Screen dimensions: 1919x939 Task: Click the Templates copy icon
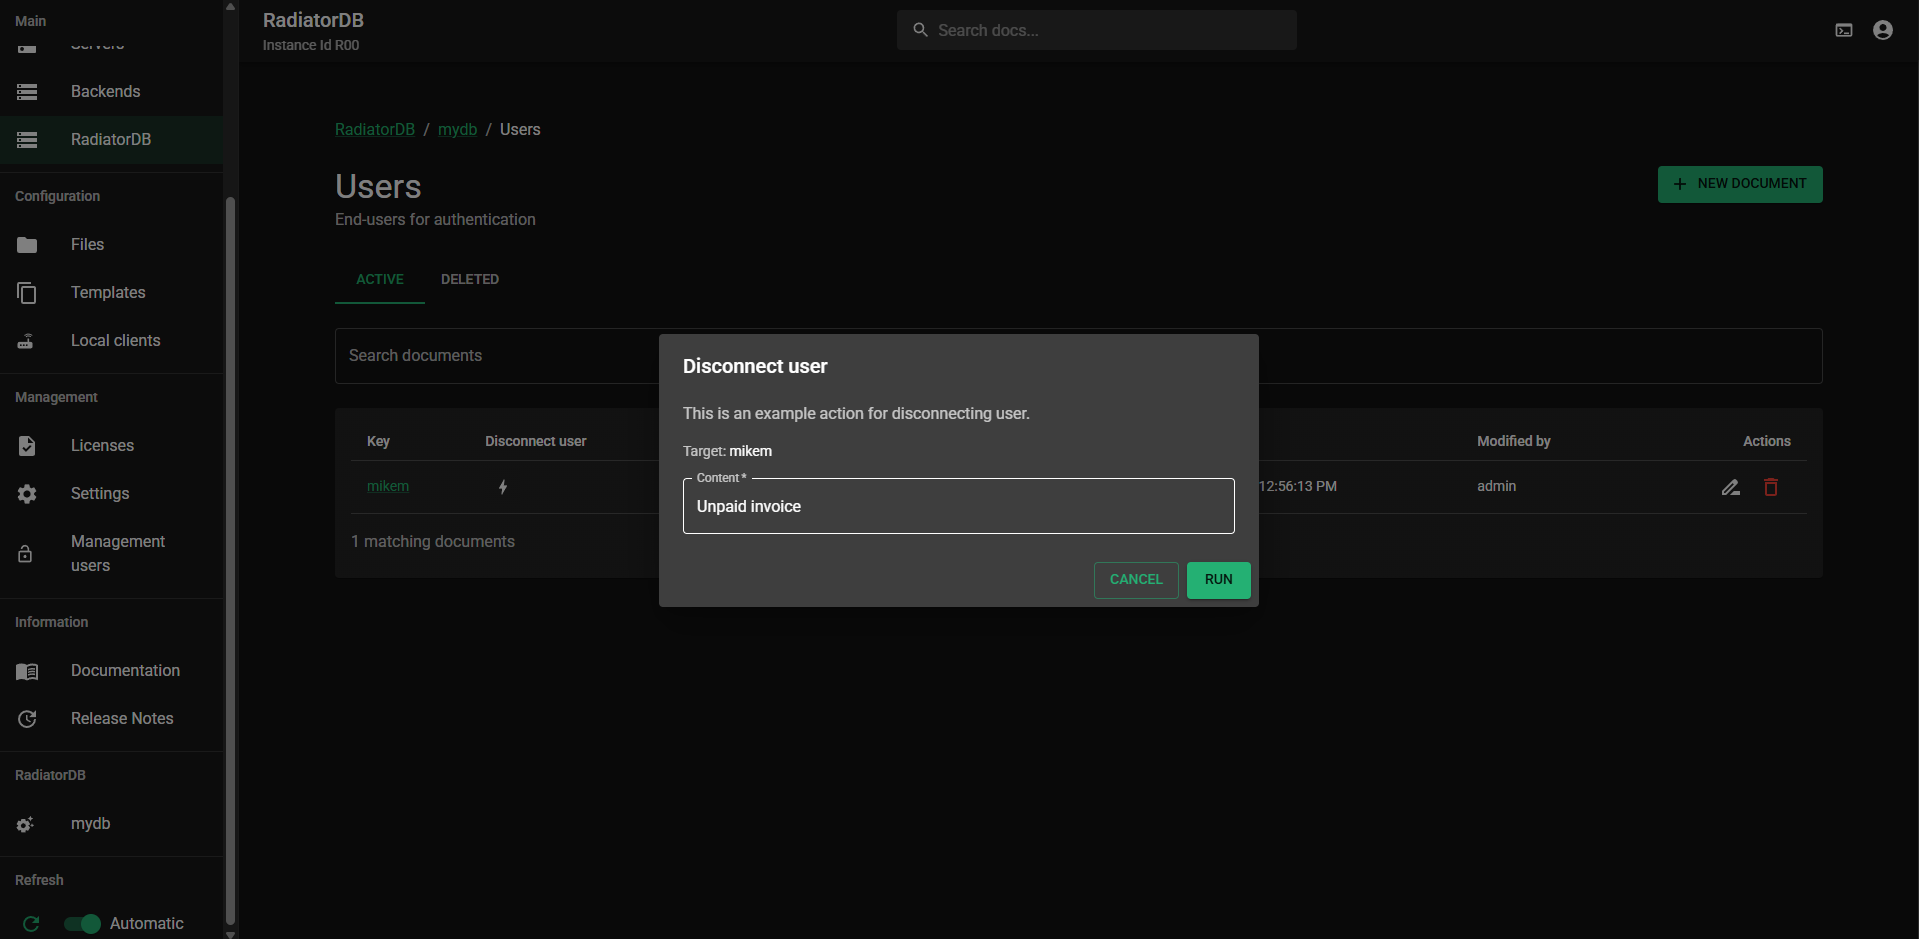(27, 293)
